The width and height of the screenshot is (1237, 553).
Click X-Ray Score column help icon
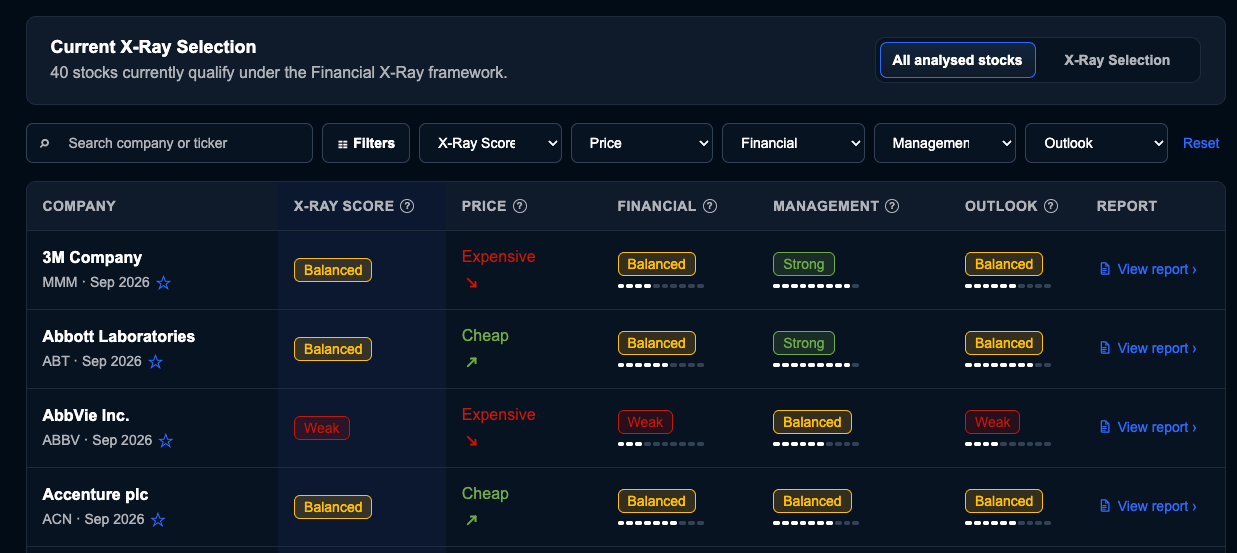coord(407,206)
